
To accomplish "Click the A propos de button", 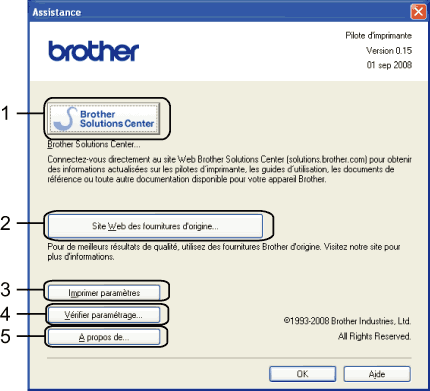I will 104,337.
